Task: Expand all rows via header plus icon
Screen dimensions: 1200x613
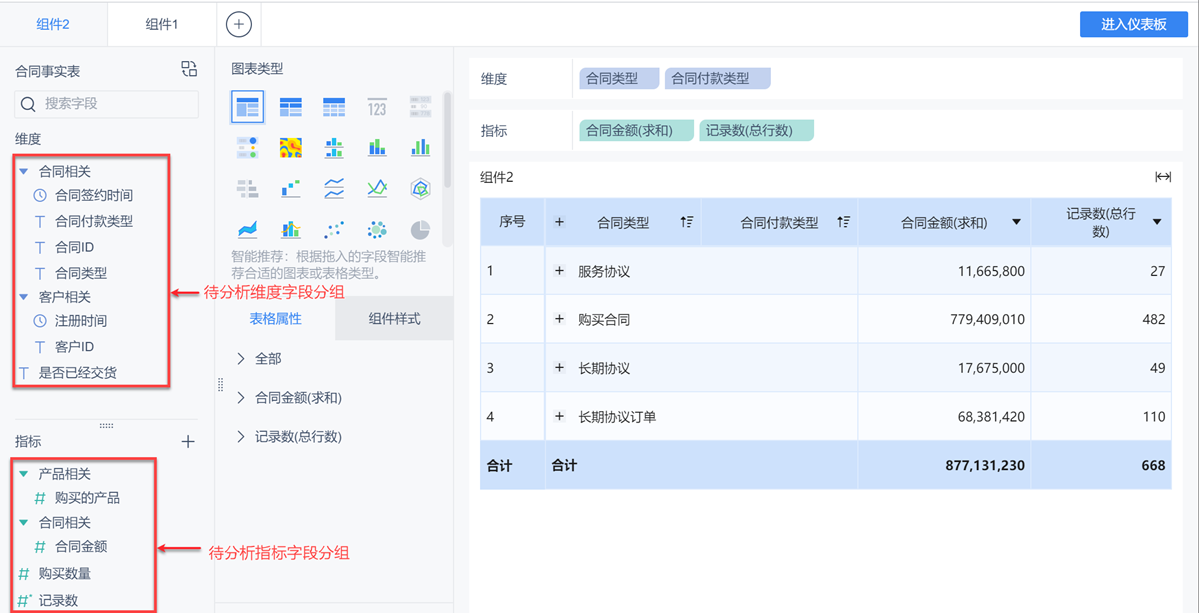Action: pos(560,222)
